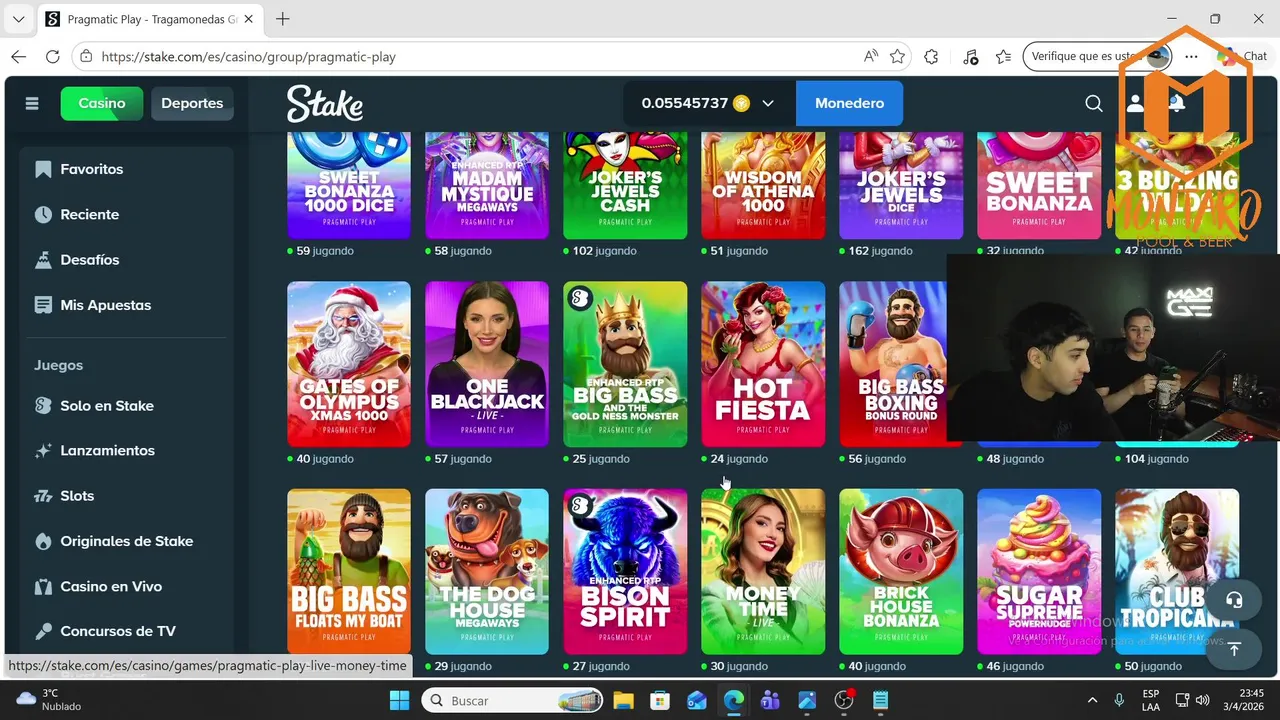Reload the page

click(52, 57)
